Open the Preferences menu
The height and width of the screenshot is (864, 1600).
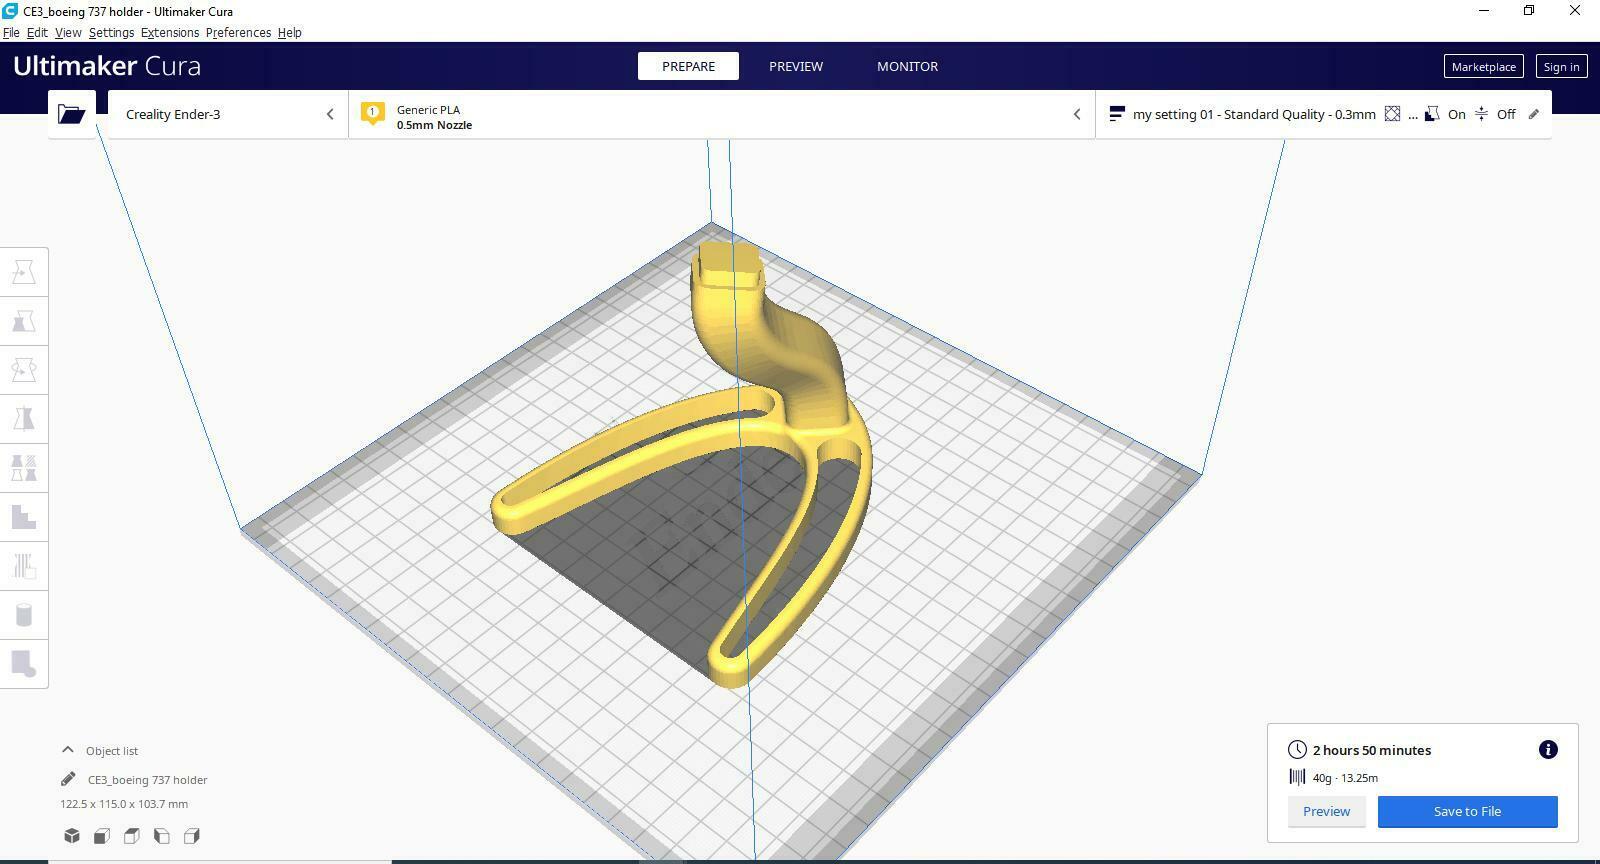pos(238,32)
